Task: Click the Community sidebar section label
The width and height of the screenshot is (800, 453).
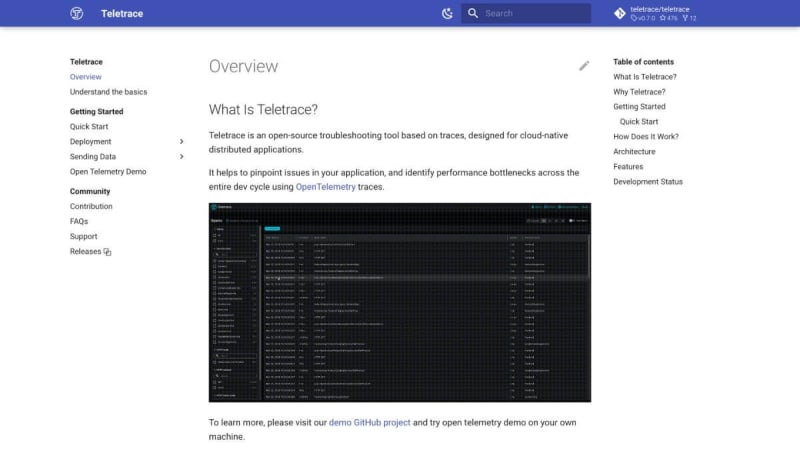Action: (90, 191)
